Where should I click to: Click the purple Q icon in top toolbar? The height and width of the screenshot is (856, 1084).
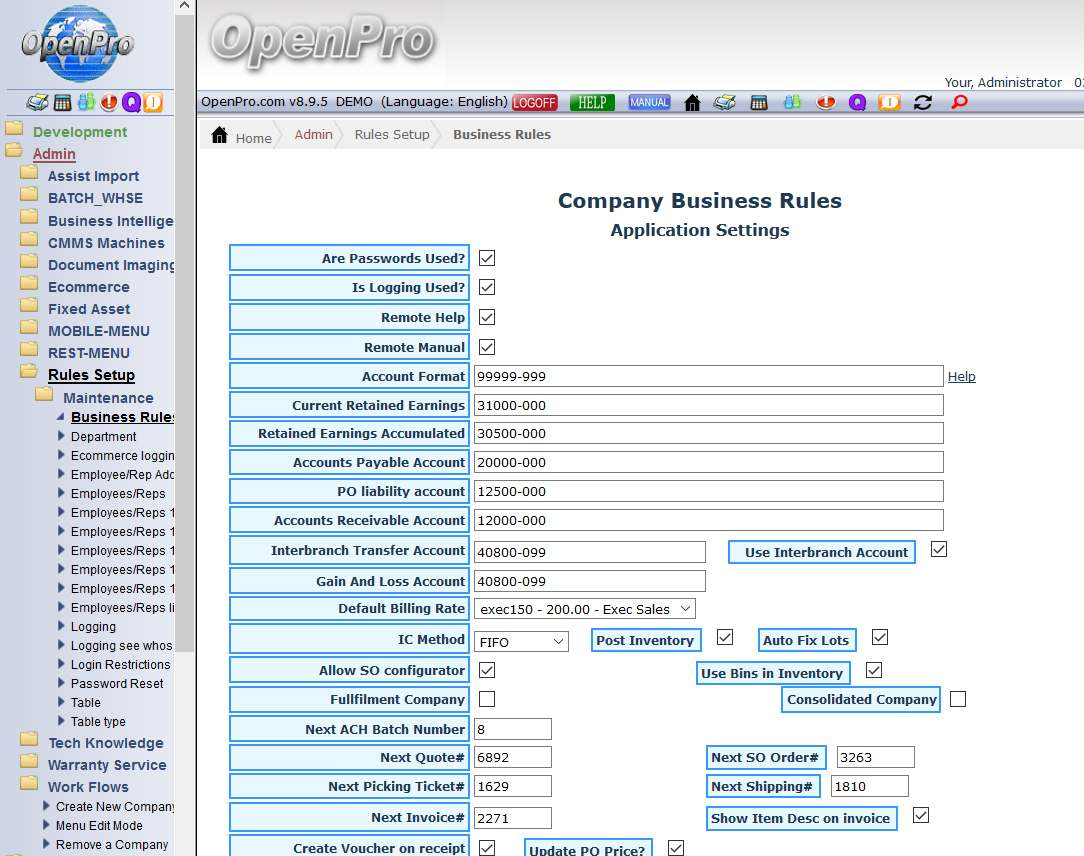[x=857, y=102]
